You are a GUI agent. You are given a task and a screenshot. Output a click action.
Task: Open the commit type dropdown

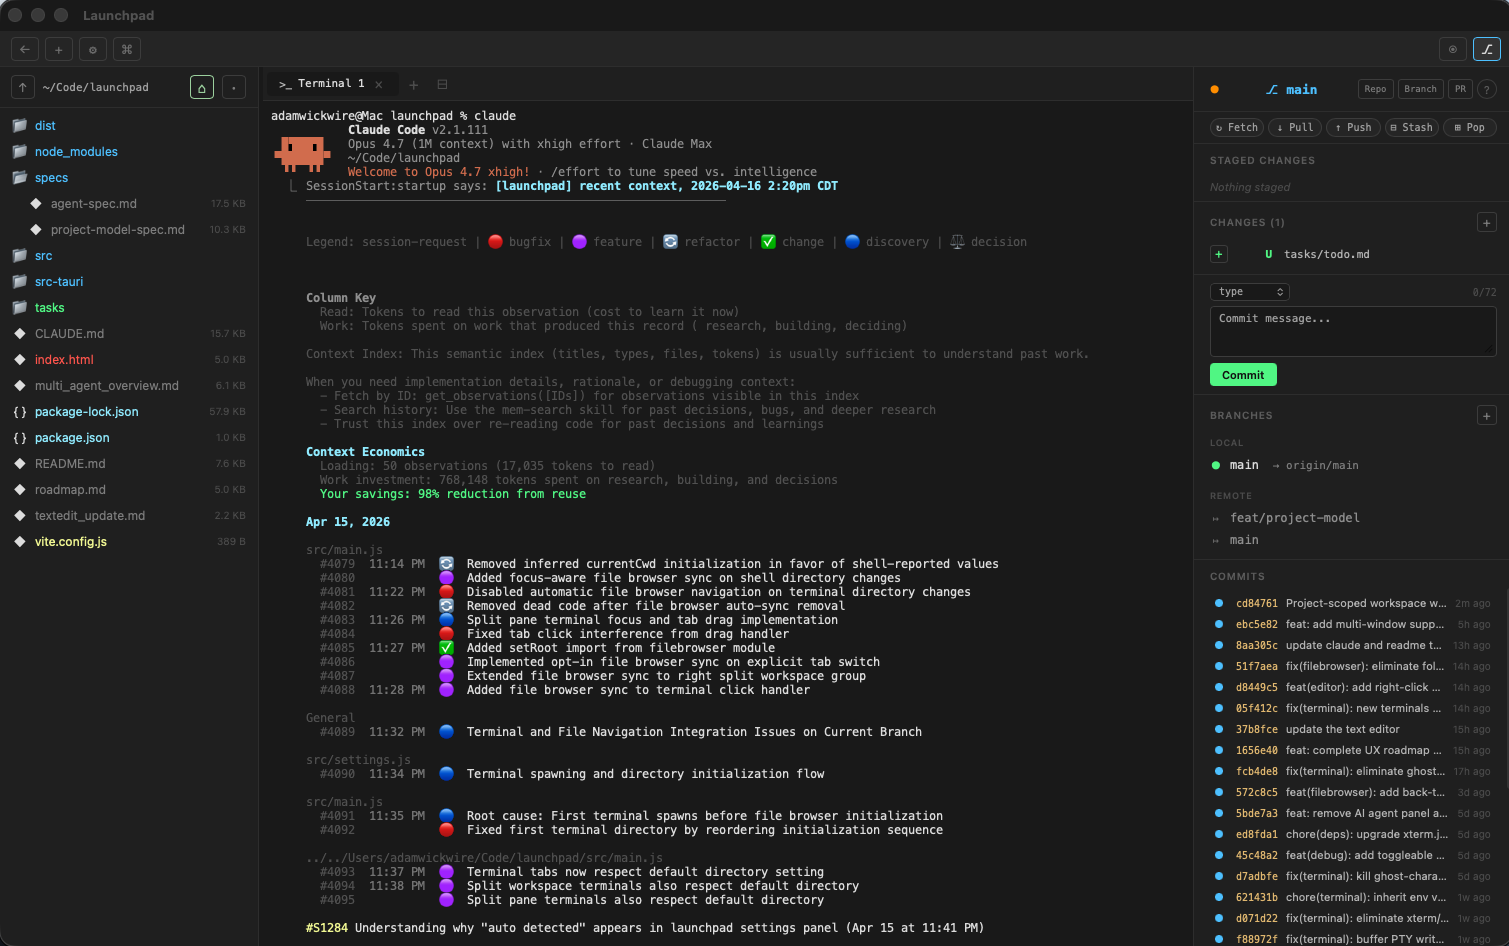coord(1249,291)
